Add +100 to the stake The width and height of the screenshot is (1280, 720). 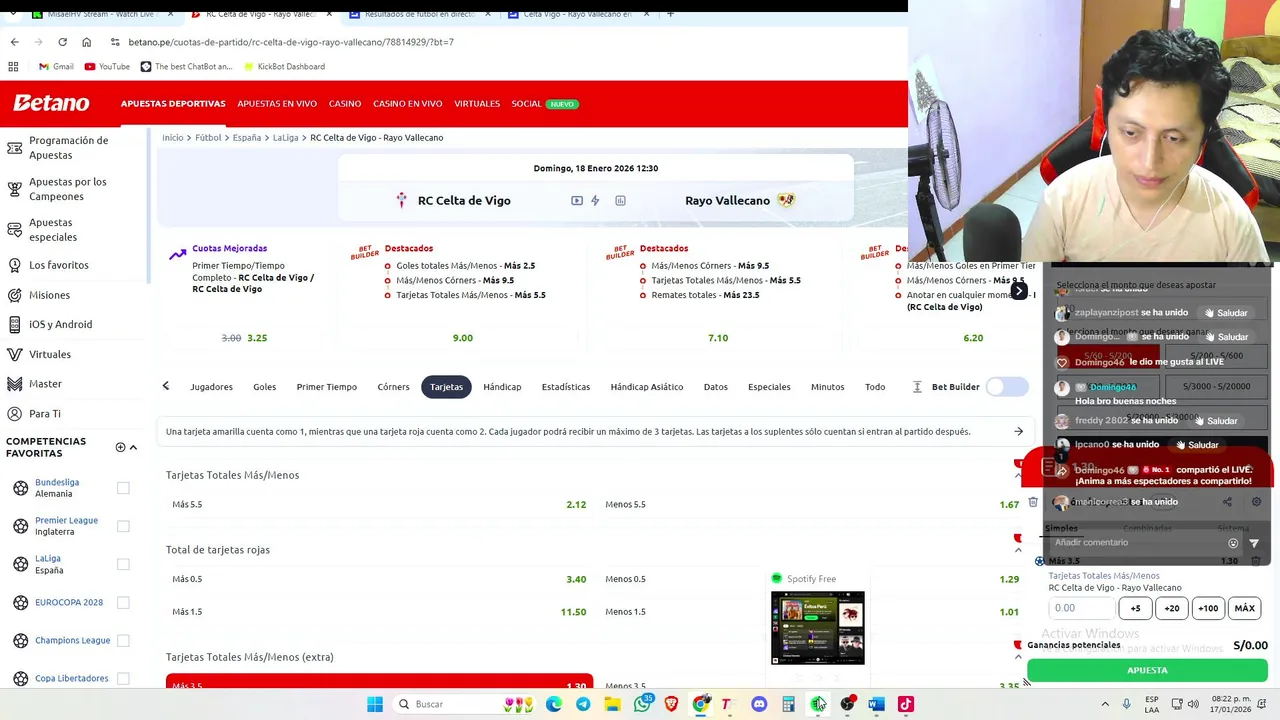pos(1208,608)
